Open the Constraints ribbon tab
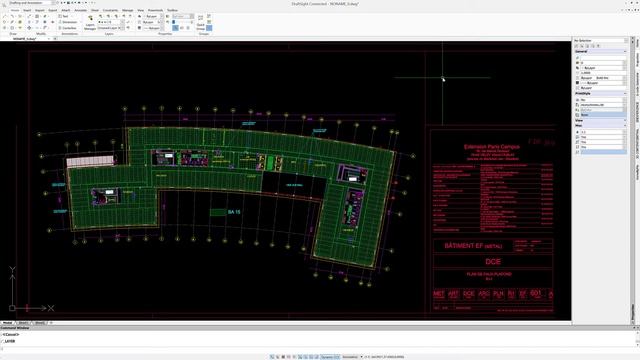Image resolution: width=640 pixels, height=360 pixels. (x=110, y=10)
